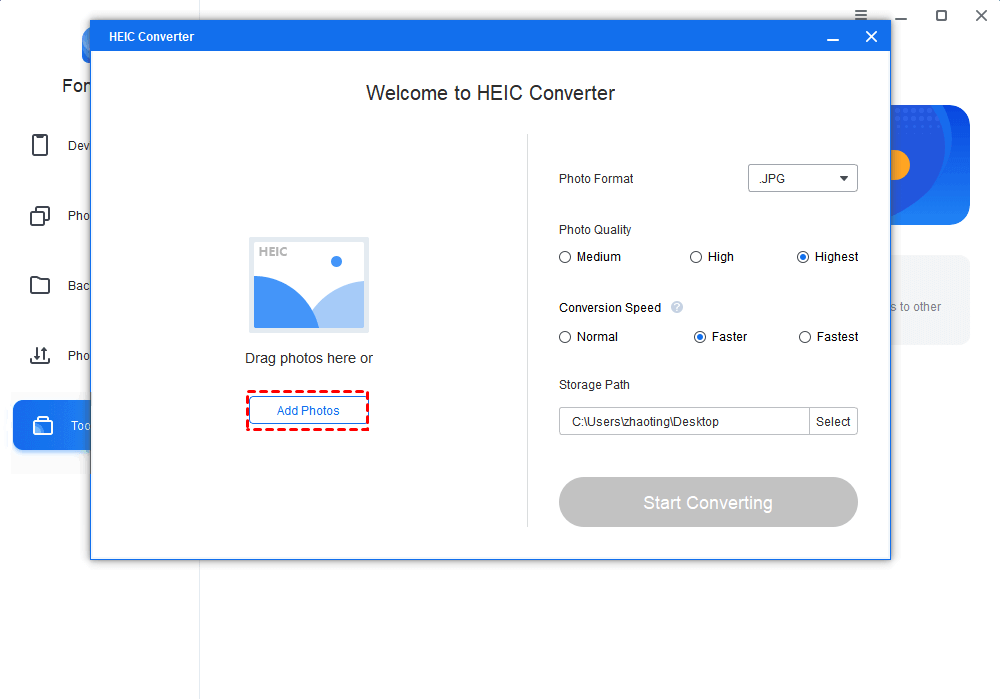Select the Device icon in the sidebar

40,145
